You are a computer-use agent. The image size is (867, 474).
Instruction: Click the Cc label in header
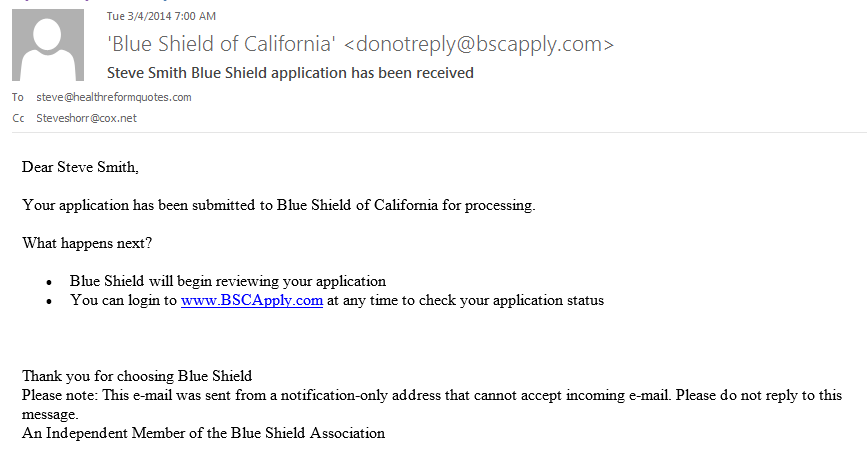click(18, 118)
